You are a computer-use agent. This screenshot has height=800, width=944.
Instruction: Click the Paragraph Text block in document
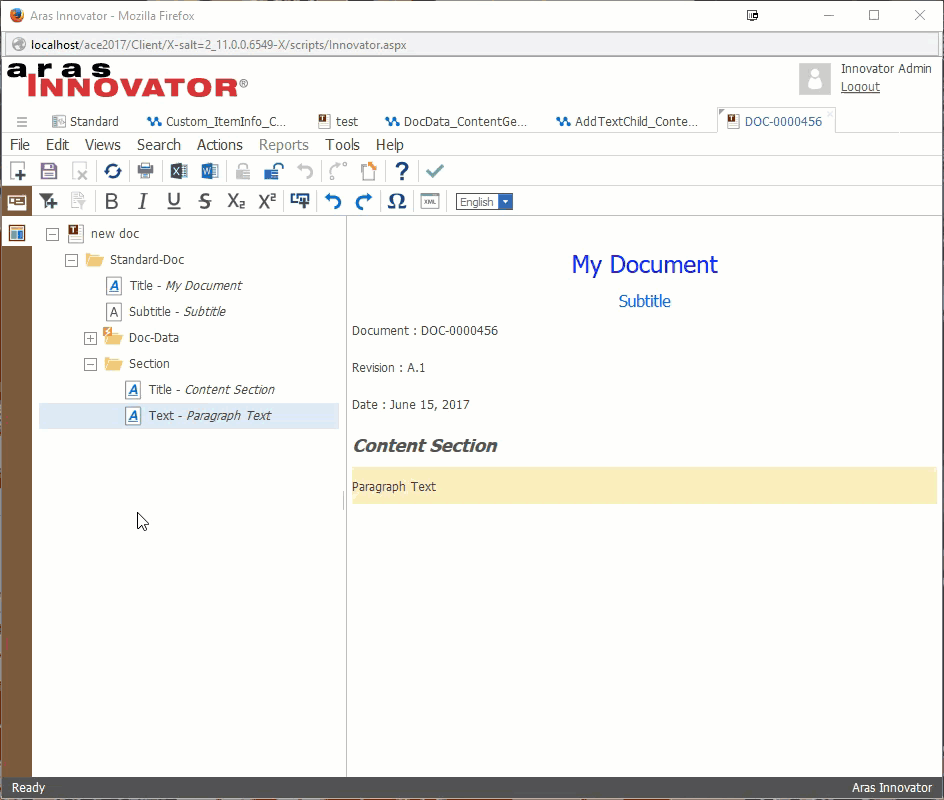click(644, 486)
